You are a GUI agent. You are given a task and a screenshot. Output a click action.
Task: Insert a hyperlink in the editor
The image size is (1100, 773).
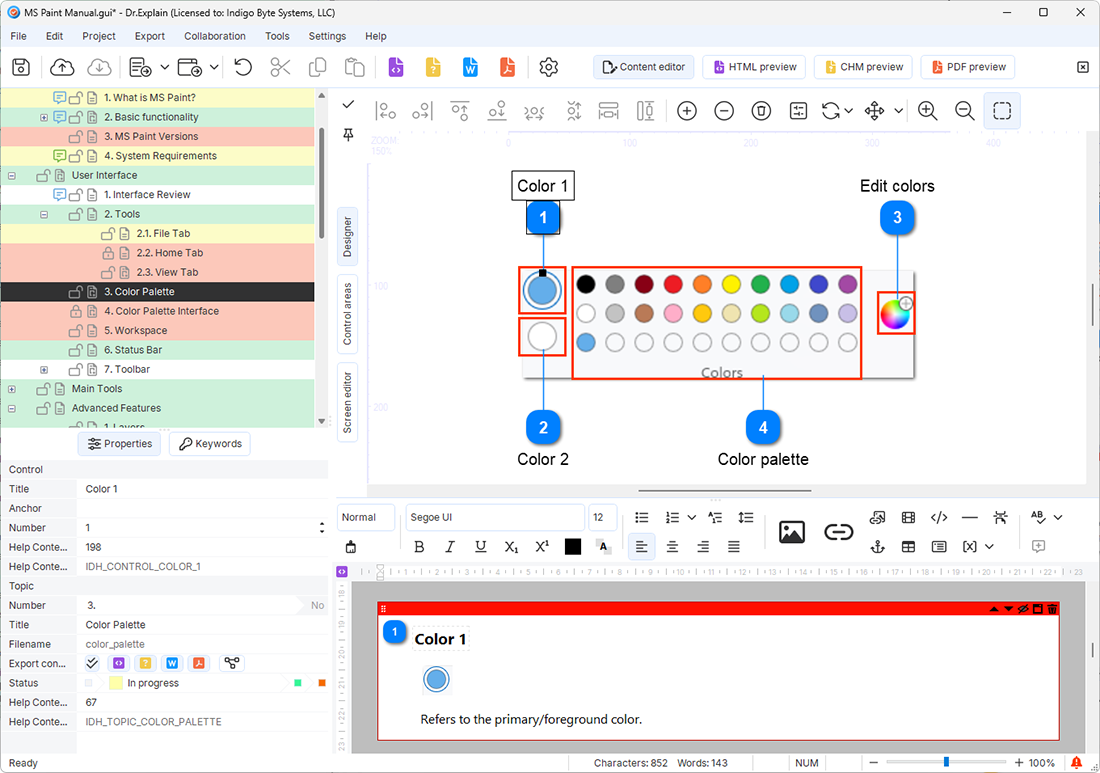(838, 532)
